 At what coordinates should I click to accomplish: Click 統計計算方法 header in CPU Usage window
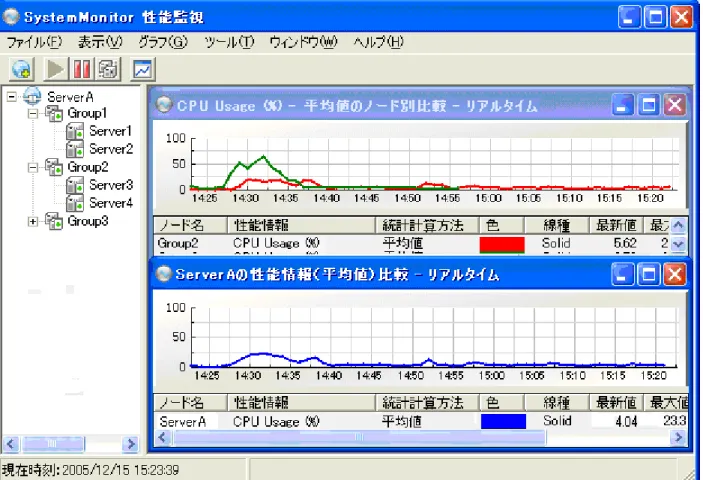pos(427,225)
